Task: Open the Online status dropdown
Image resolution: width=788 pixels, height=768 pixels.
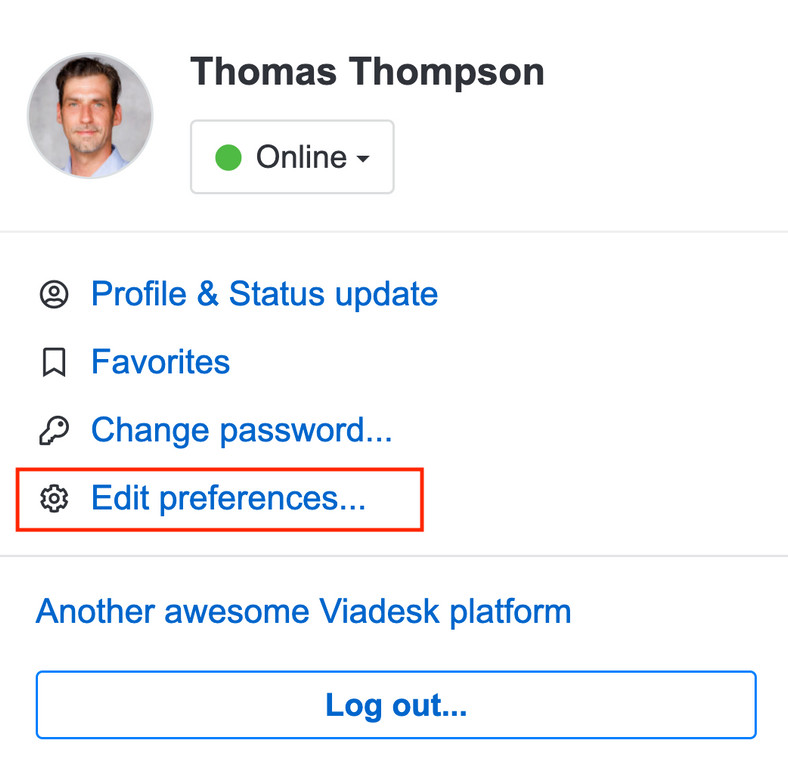Action: click(292, 157)
